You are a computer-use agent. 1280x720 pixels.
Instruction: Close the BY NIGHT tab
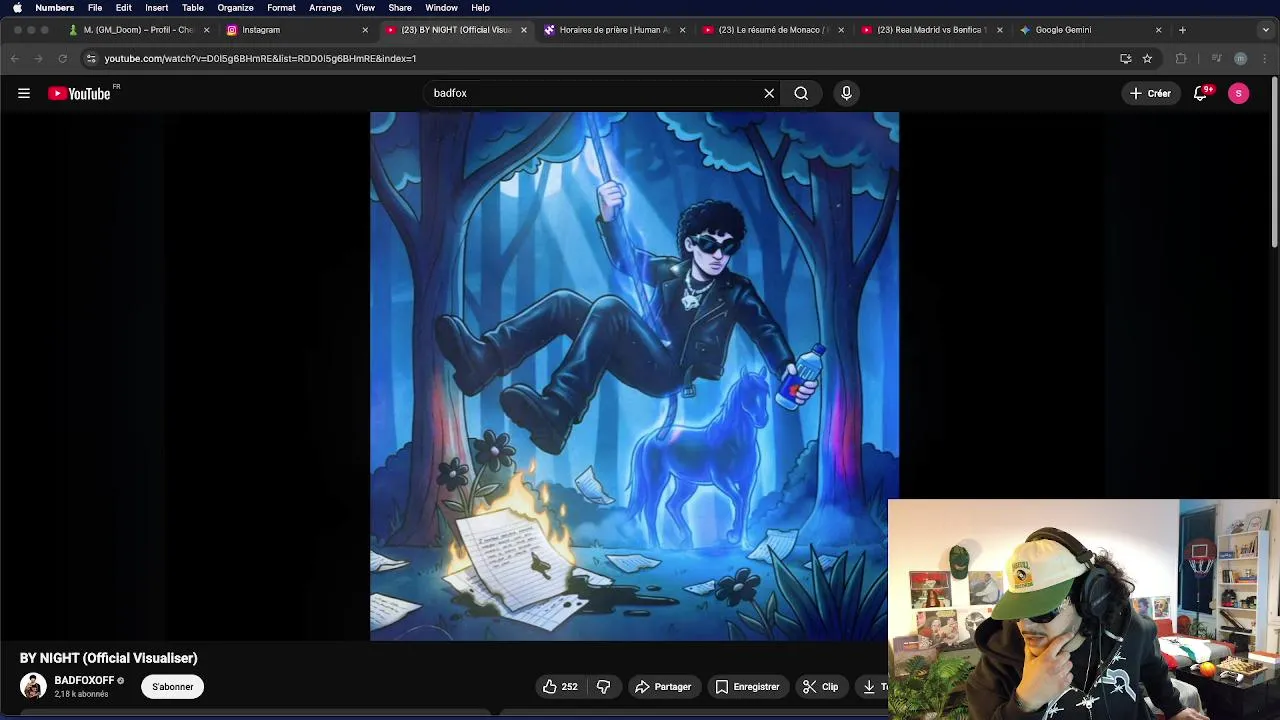(523, 30)
